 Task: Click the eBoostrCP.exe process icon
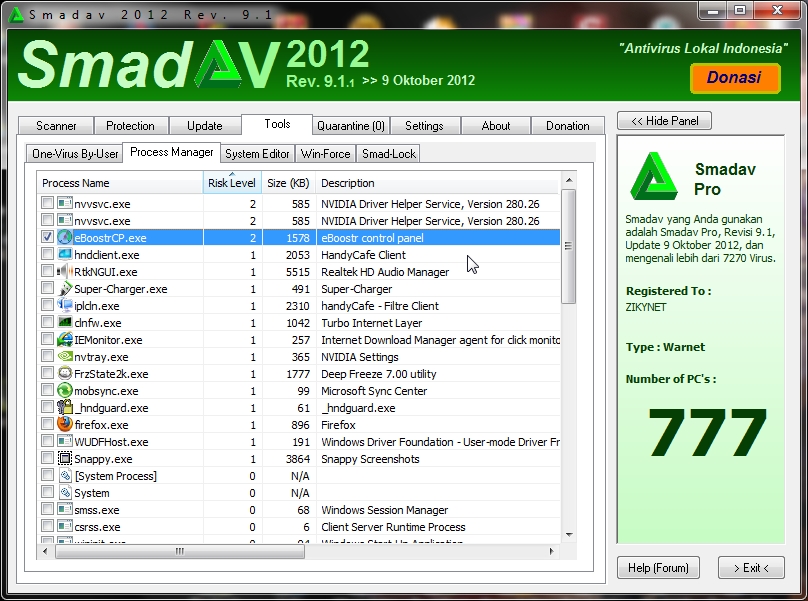[x=64, y=237]
